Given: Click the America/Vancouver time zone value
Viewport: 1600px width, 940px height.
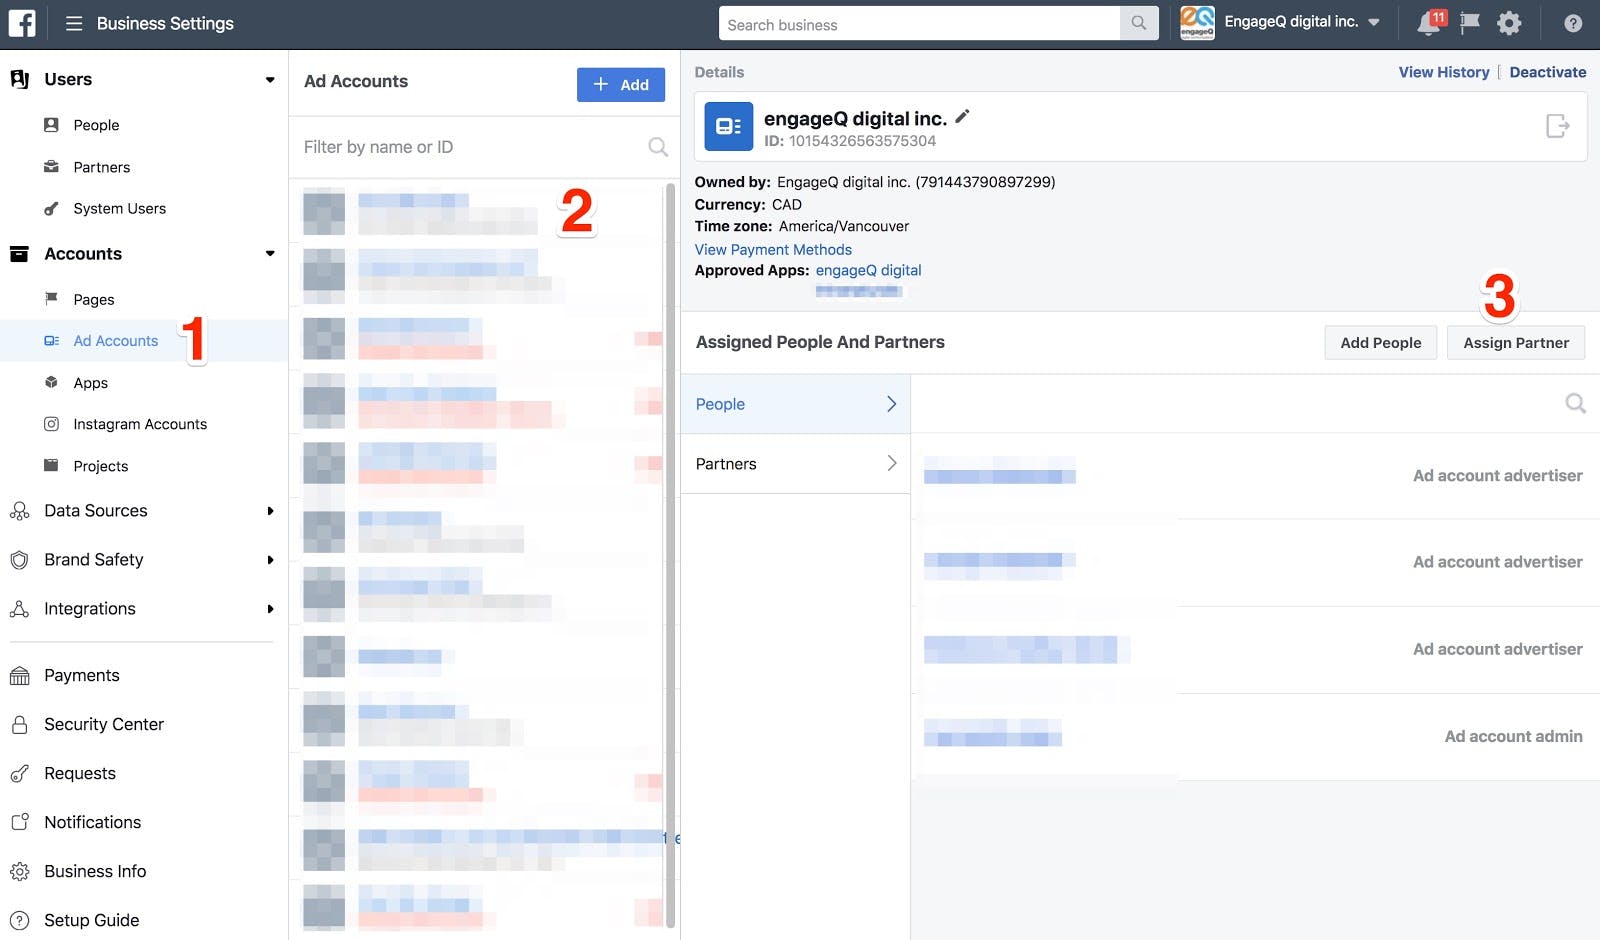Looking at the screenshot, I should pos(844,227).
